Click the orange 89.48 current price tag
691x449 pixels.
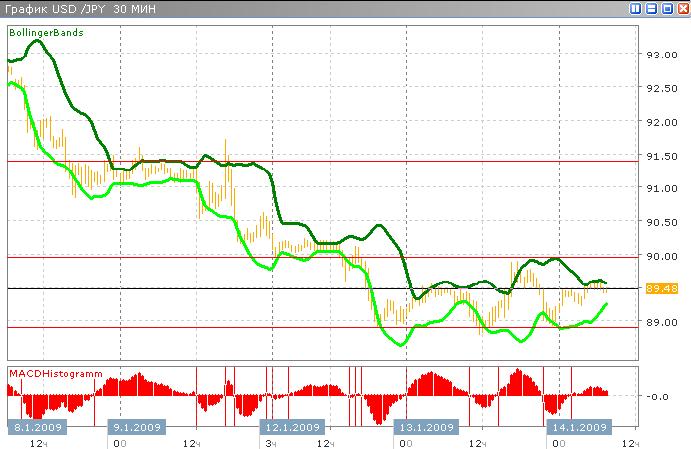(x=662, y=289)
